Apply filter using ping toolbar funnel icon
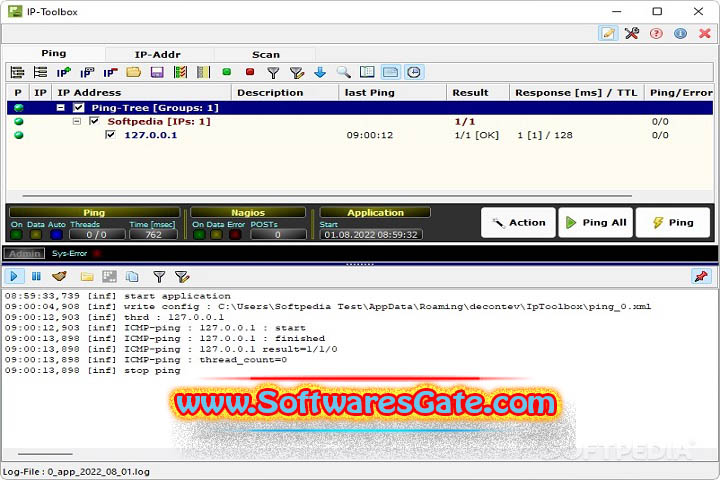 pos(273,72)
